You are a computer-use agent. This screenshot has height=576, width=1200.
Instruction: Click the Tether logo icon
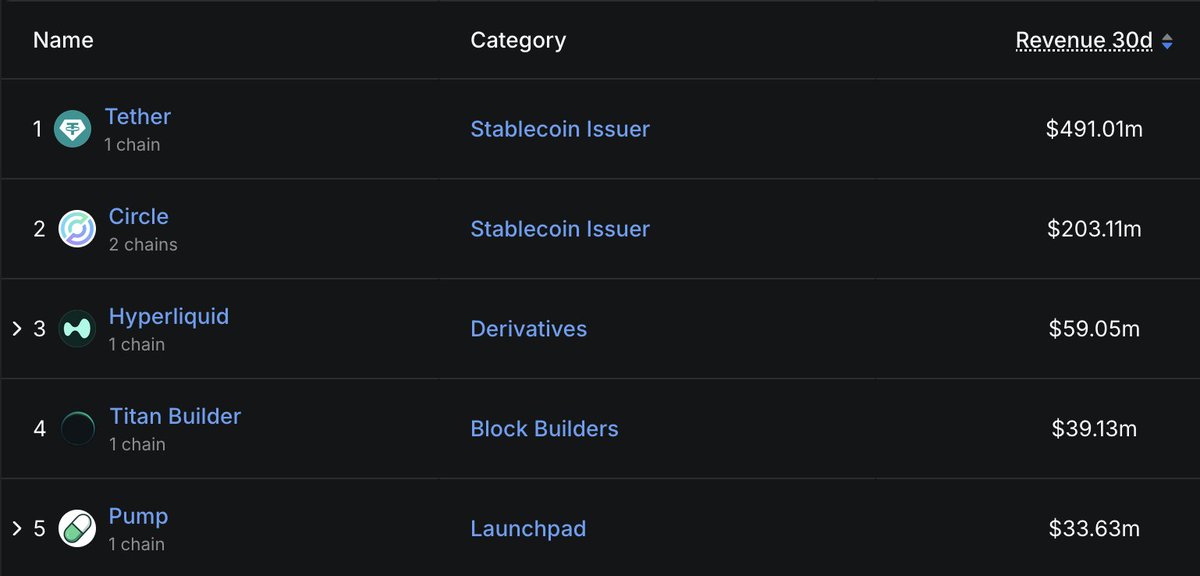[72, 129]
